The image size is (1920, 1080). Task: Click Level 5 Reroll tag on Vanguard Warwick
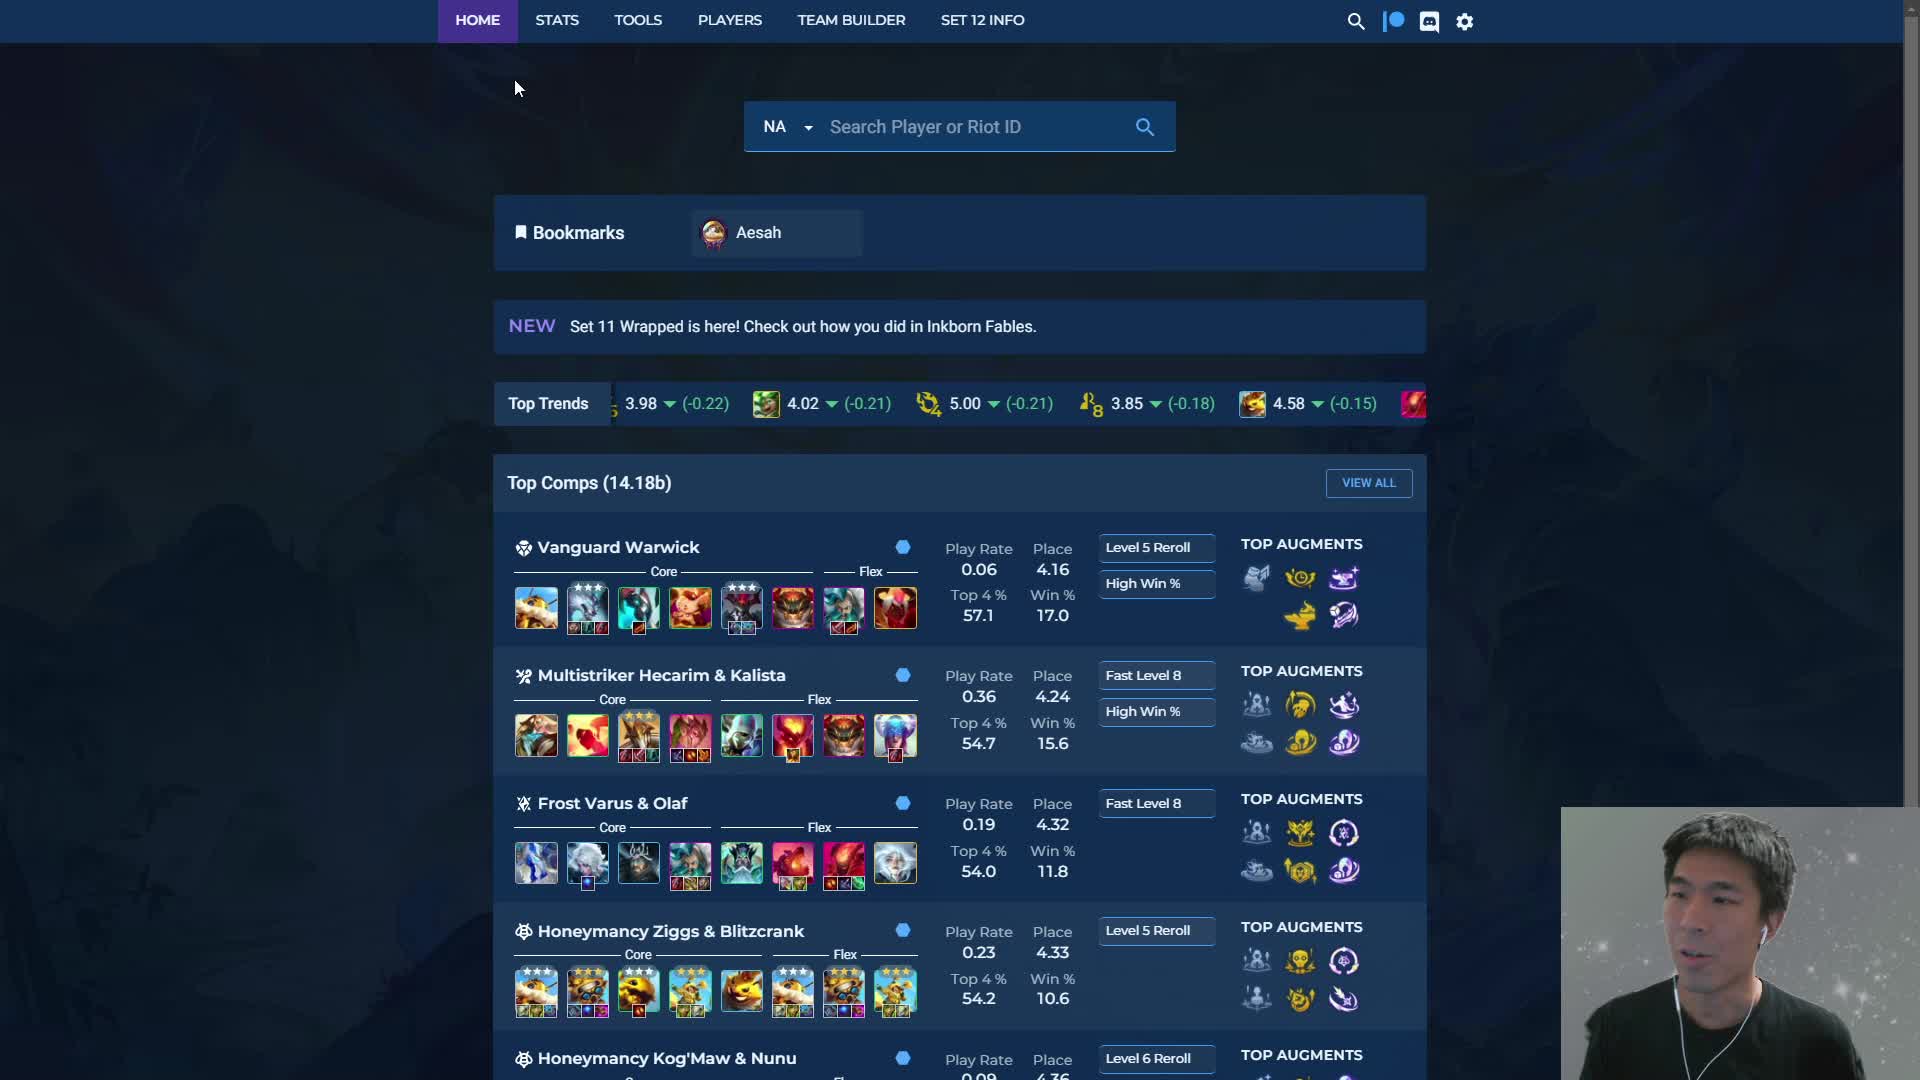1157,548
